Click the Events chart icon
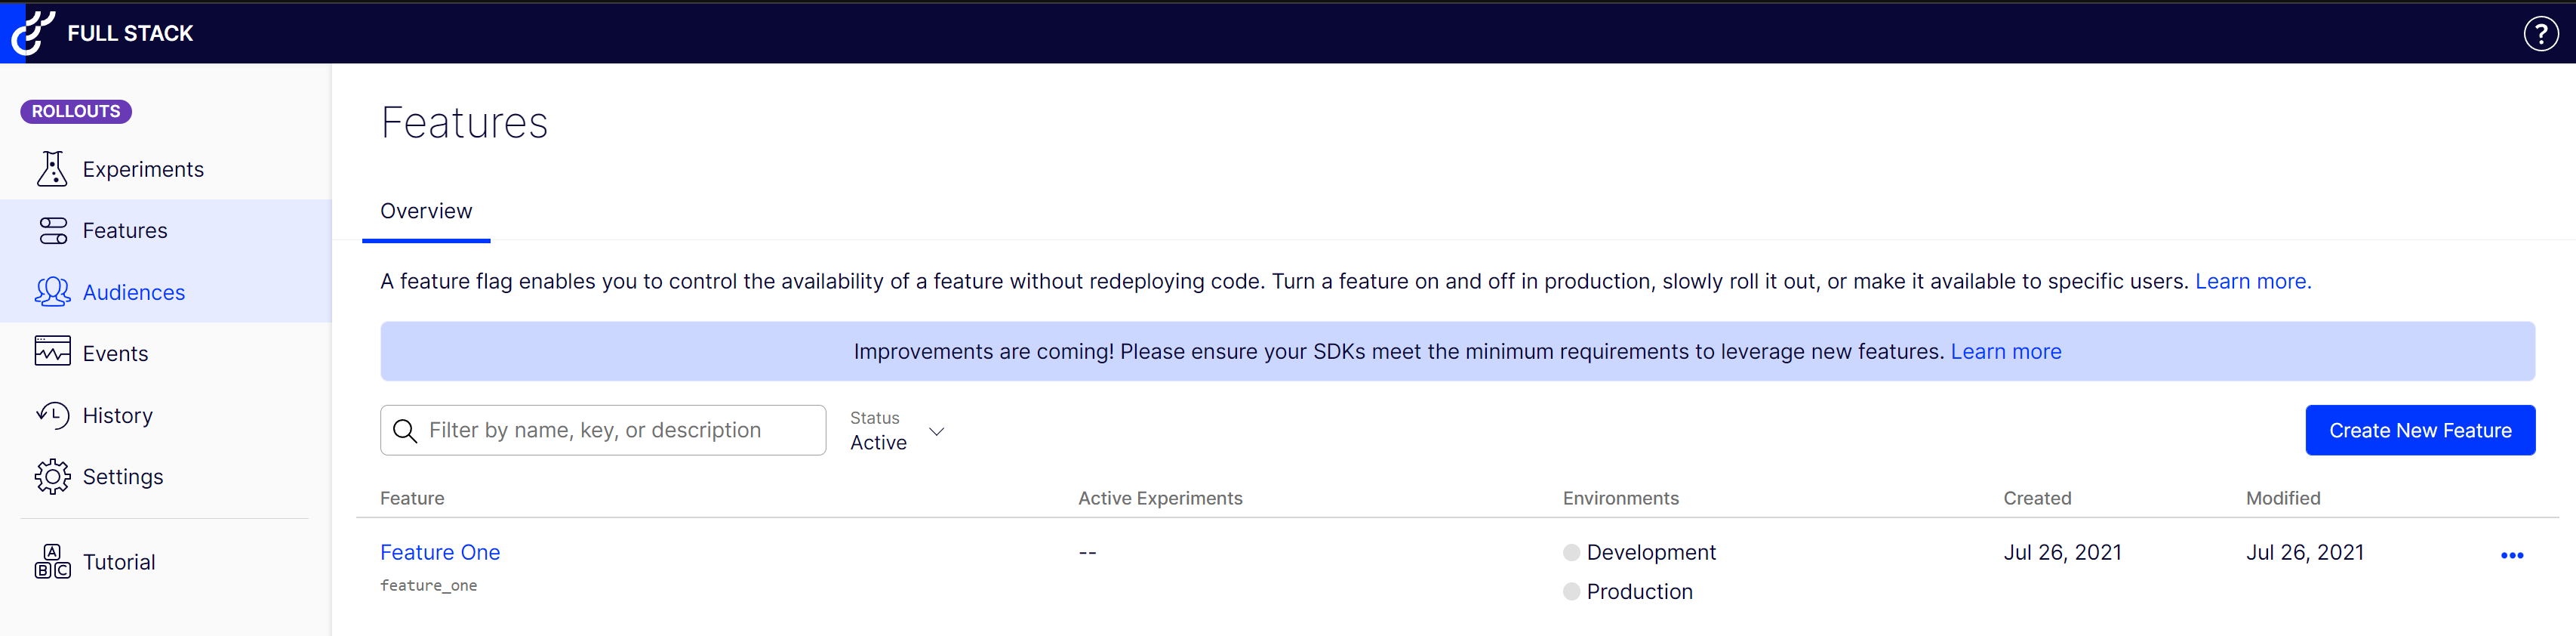The image size is (2576, 636). point(52,352)
